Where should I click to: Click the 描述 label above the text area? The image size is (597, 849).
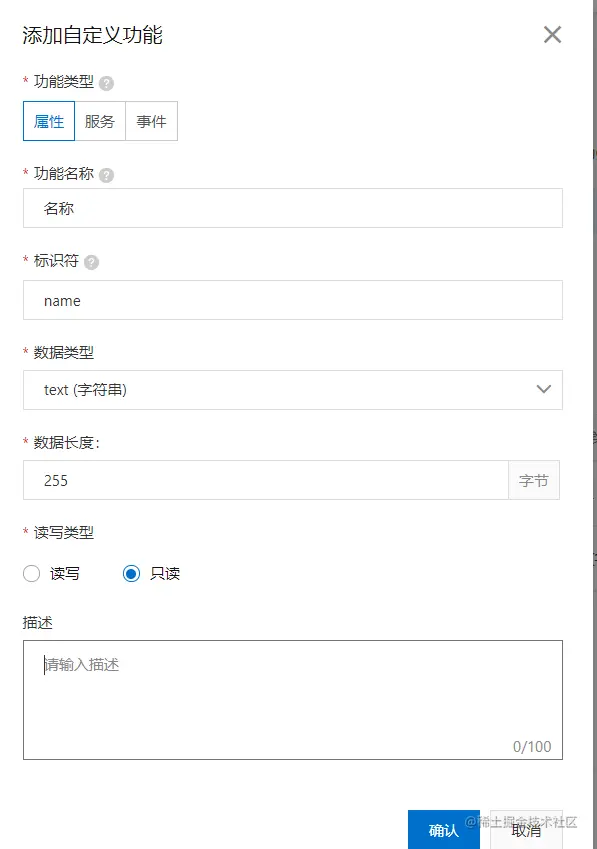38,623
